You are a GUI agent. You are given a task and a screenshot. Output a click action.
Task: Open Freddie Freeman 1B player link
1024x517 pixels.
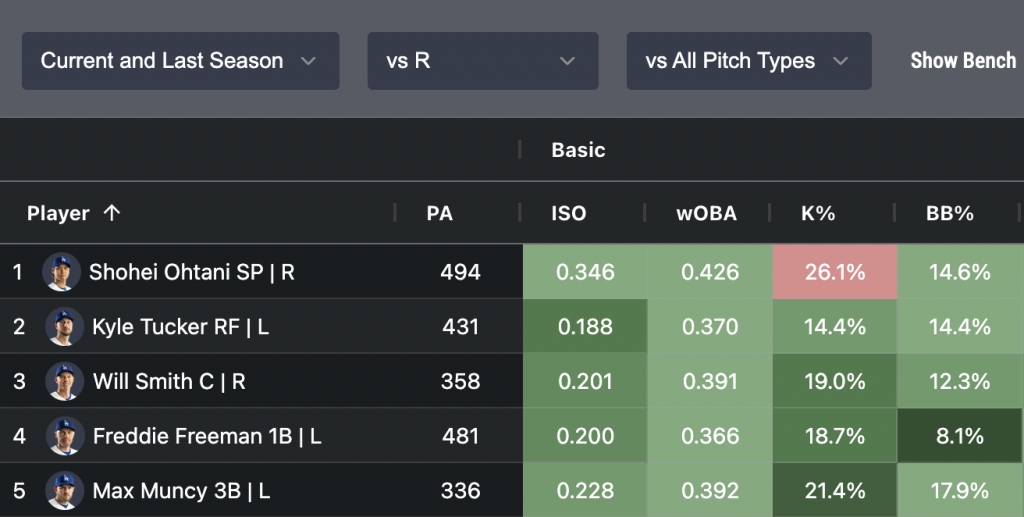192,436
